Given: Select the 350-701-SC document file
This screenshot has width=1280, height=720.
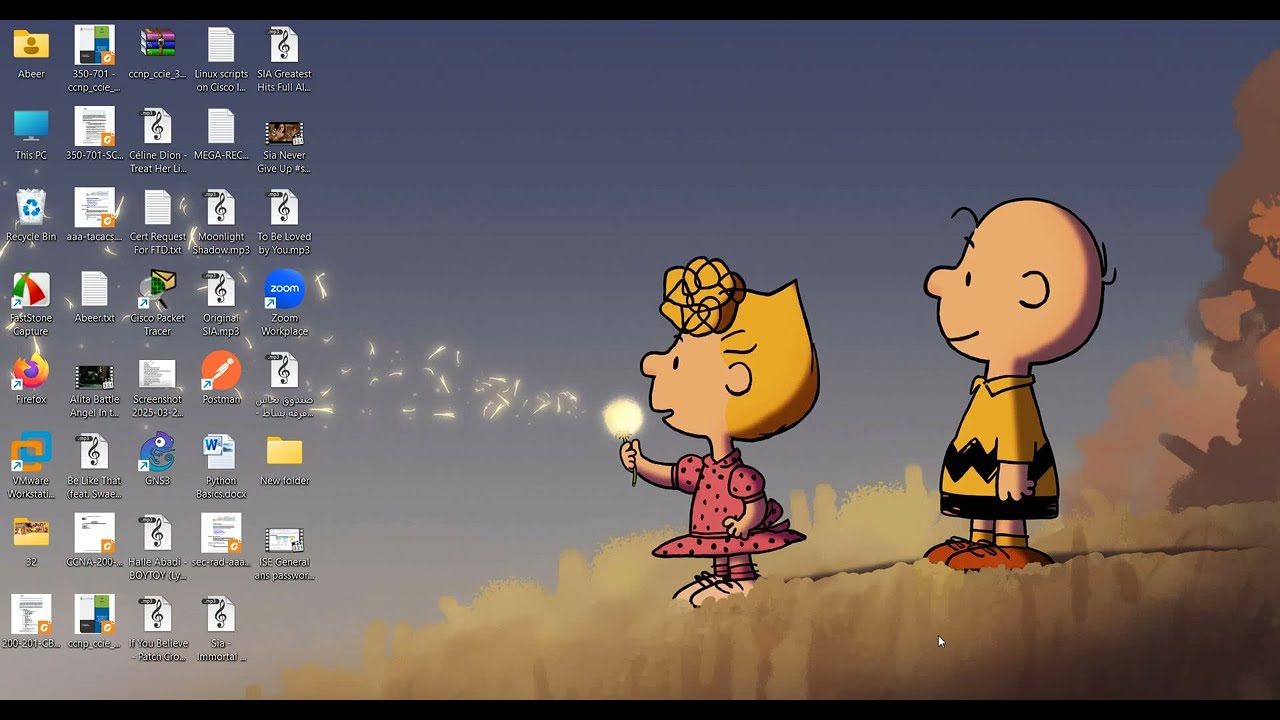Looking at the screenshot, I should pos(95,127).
